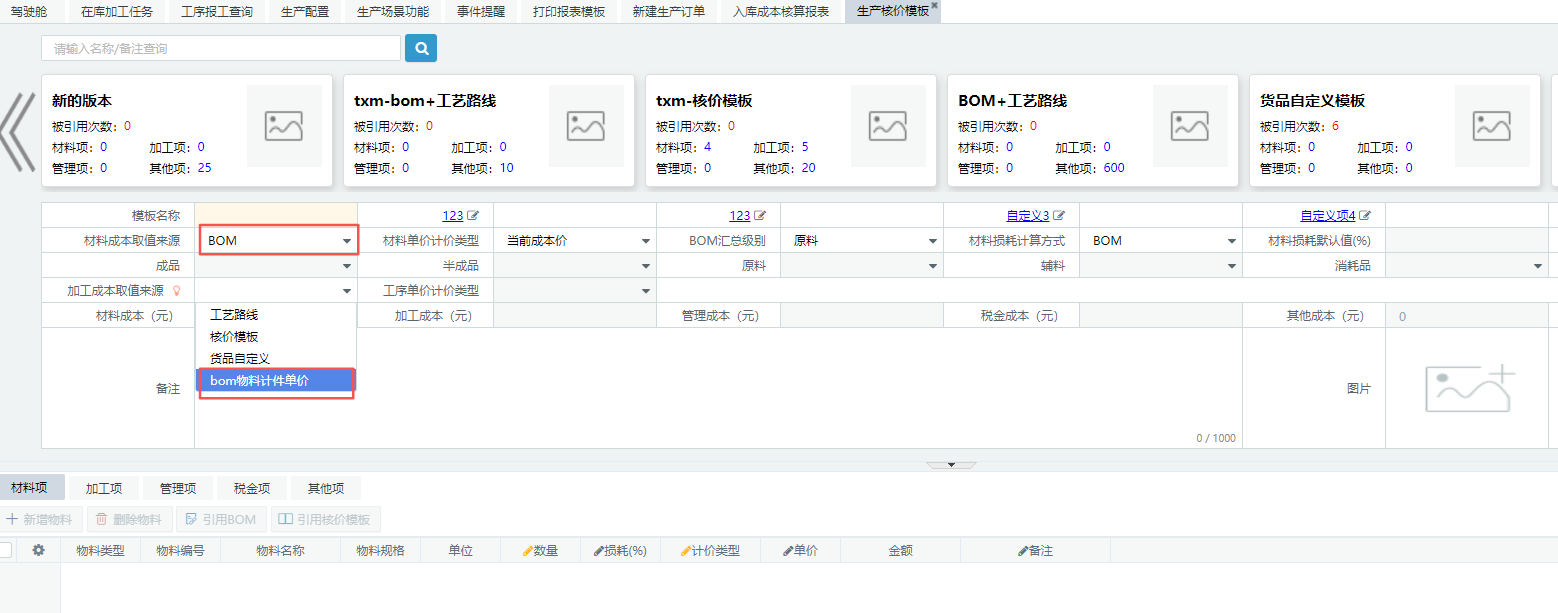The height and width of the screenshot is (613, 1558).
Task: Click the edit pencil beside 自定义项4
Action: pos(1365,215)
